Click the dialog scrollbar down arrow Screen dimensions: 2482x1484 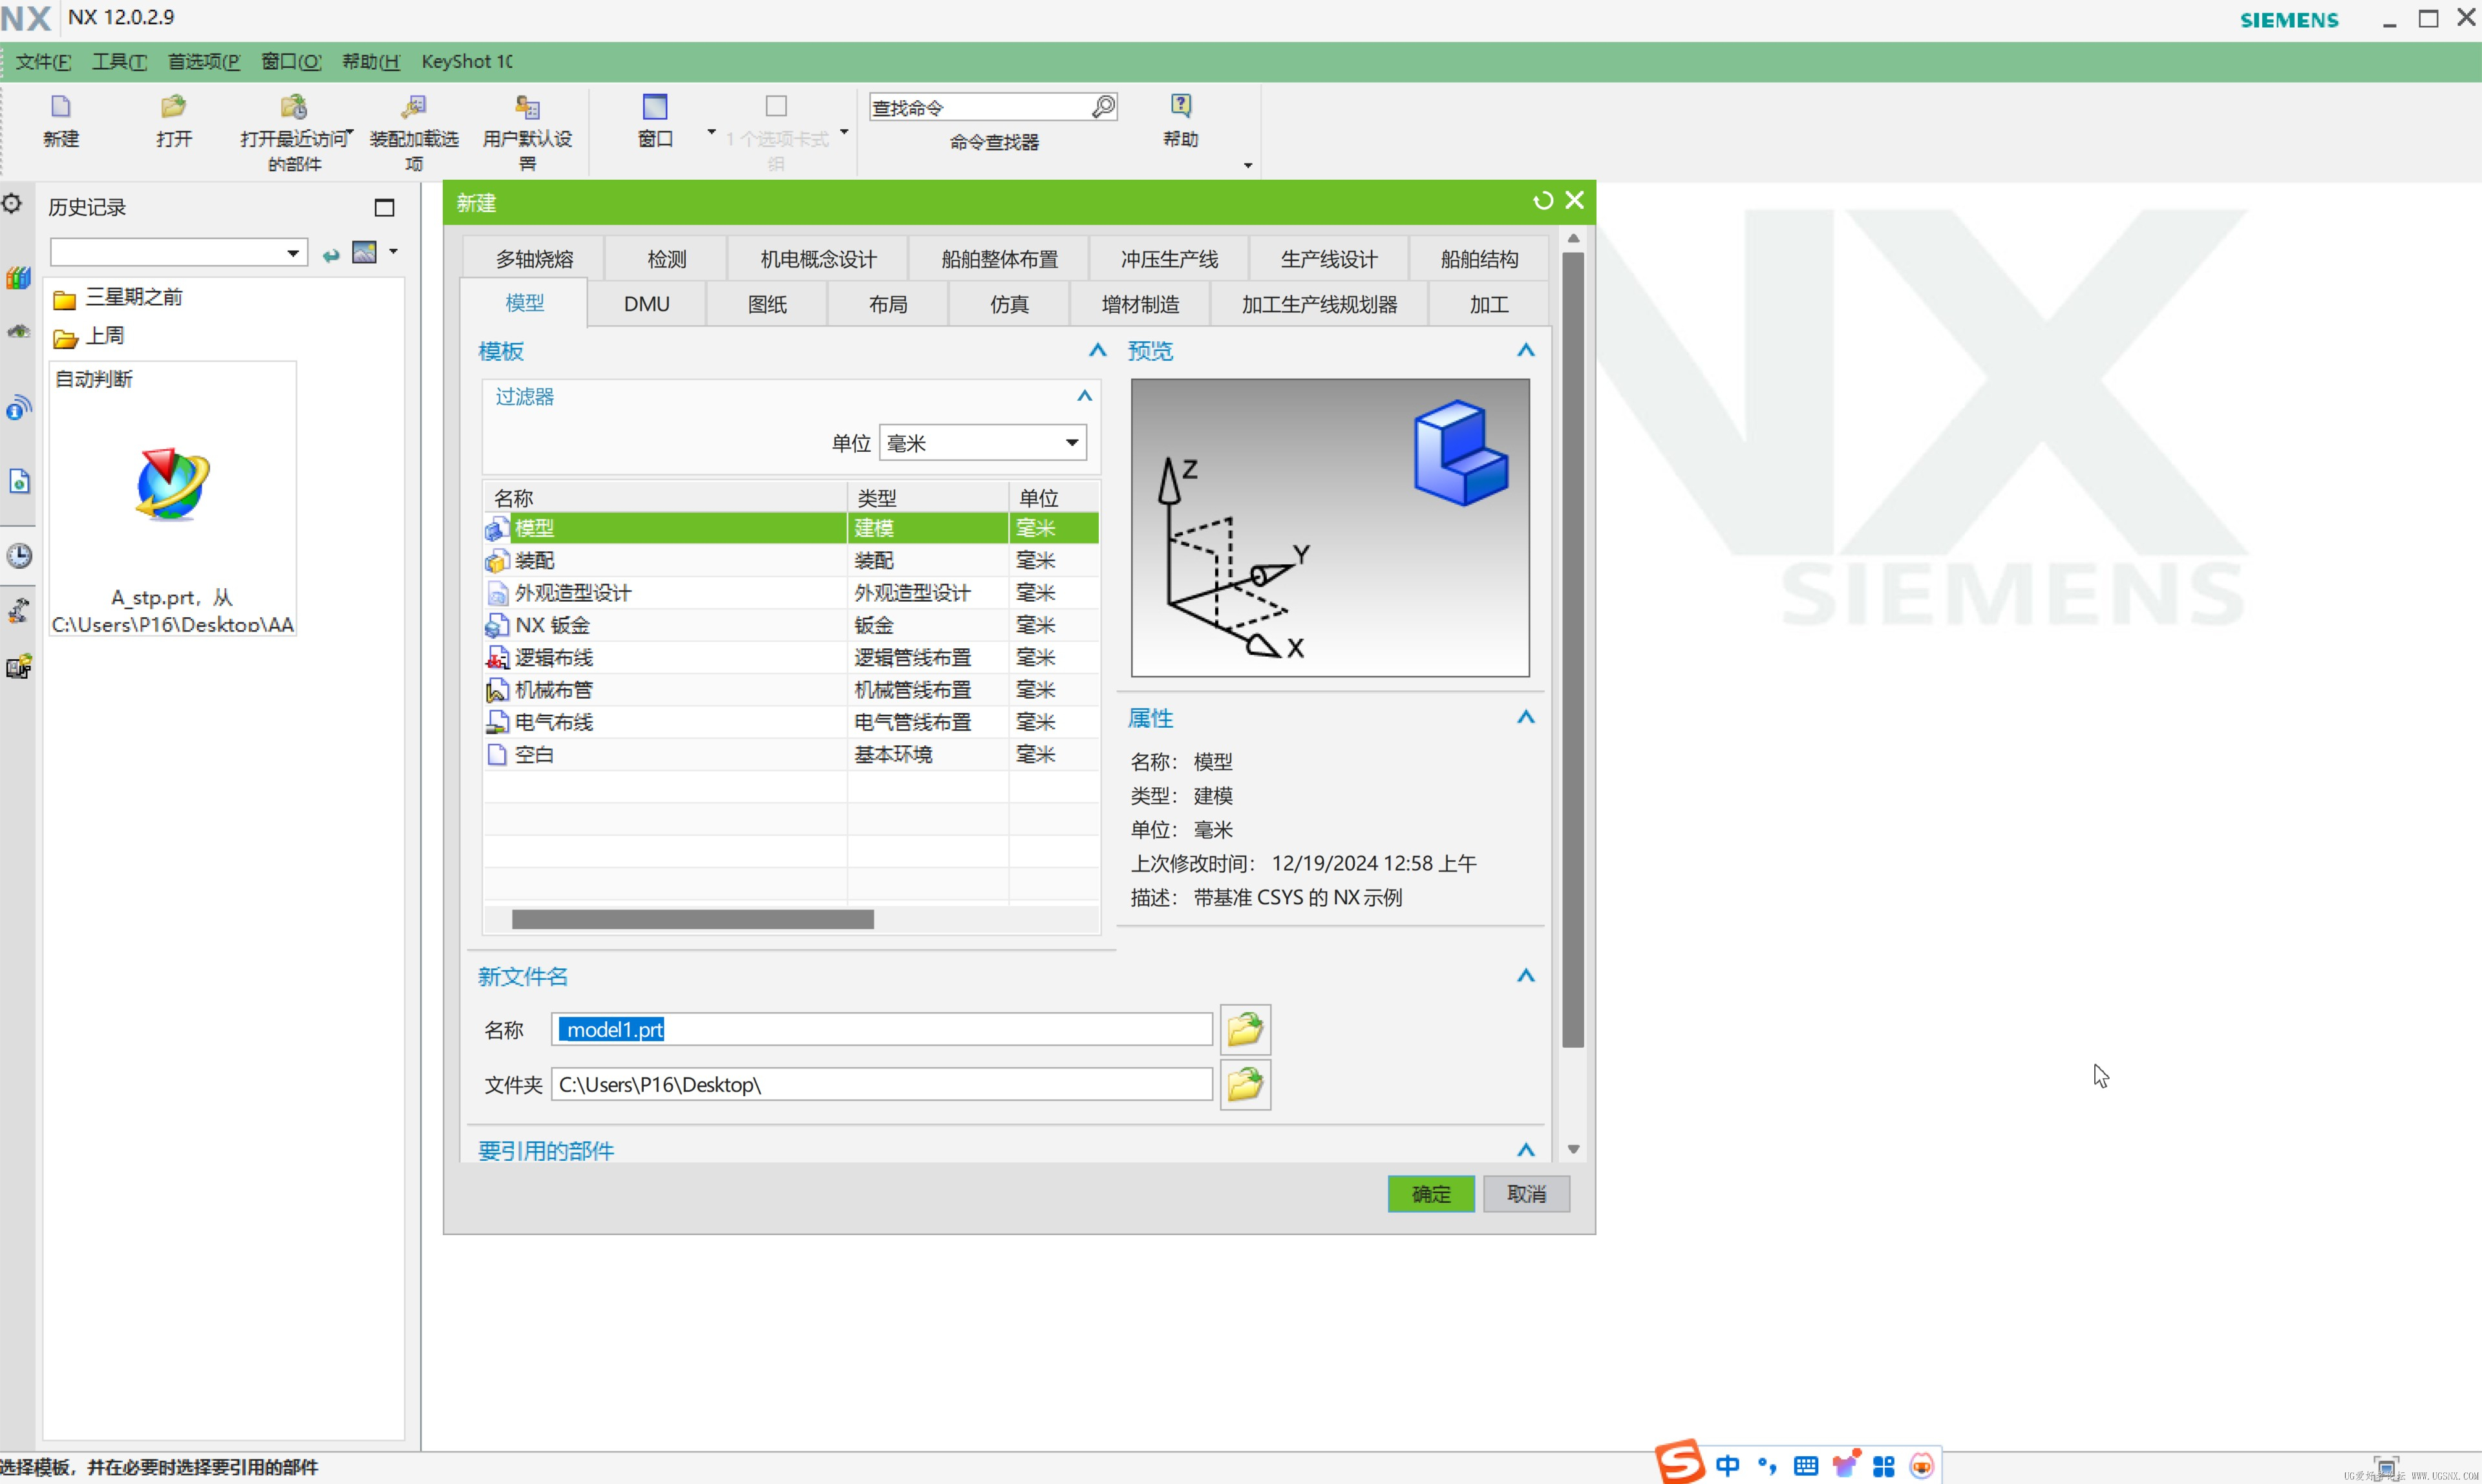point(1573,1149)
